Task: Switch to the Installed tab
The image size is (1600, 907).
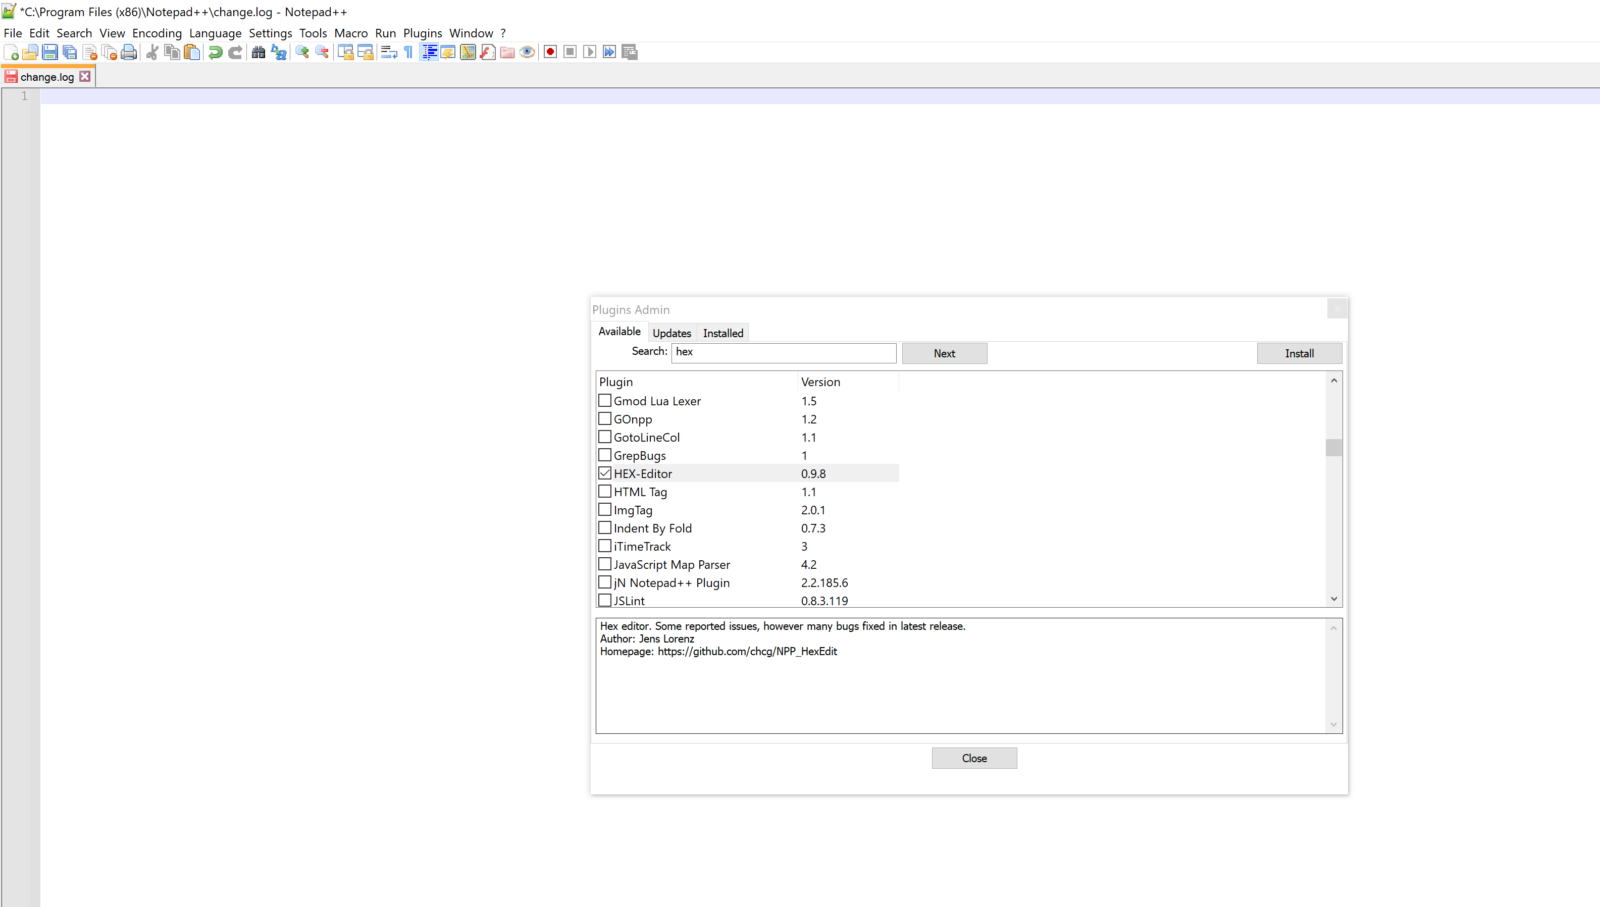Action: 722,332
